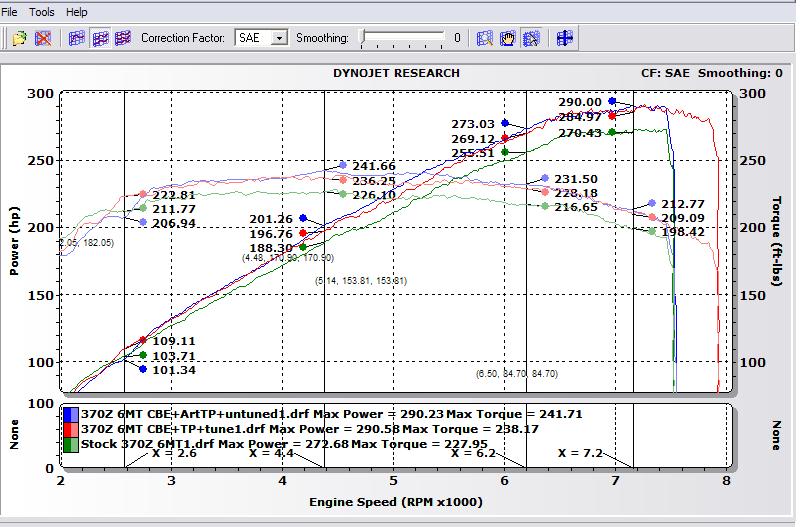
Task: Click the 109.11 power value label
Action: (x=174, y=341)
